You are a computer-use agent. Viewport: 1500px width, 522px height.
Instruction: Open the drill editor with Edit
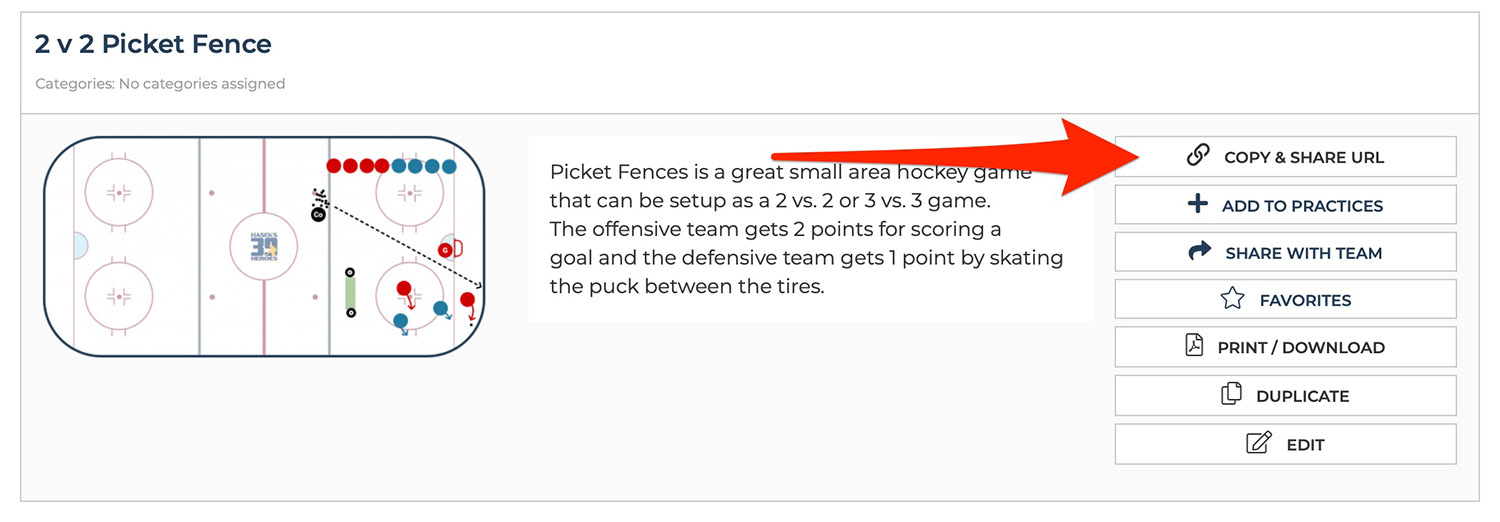click(1285, 444)
